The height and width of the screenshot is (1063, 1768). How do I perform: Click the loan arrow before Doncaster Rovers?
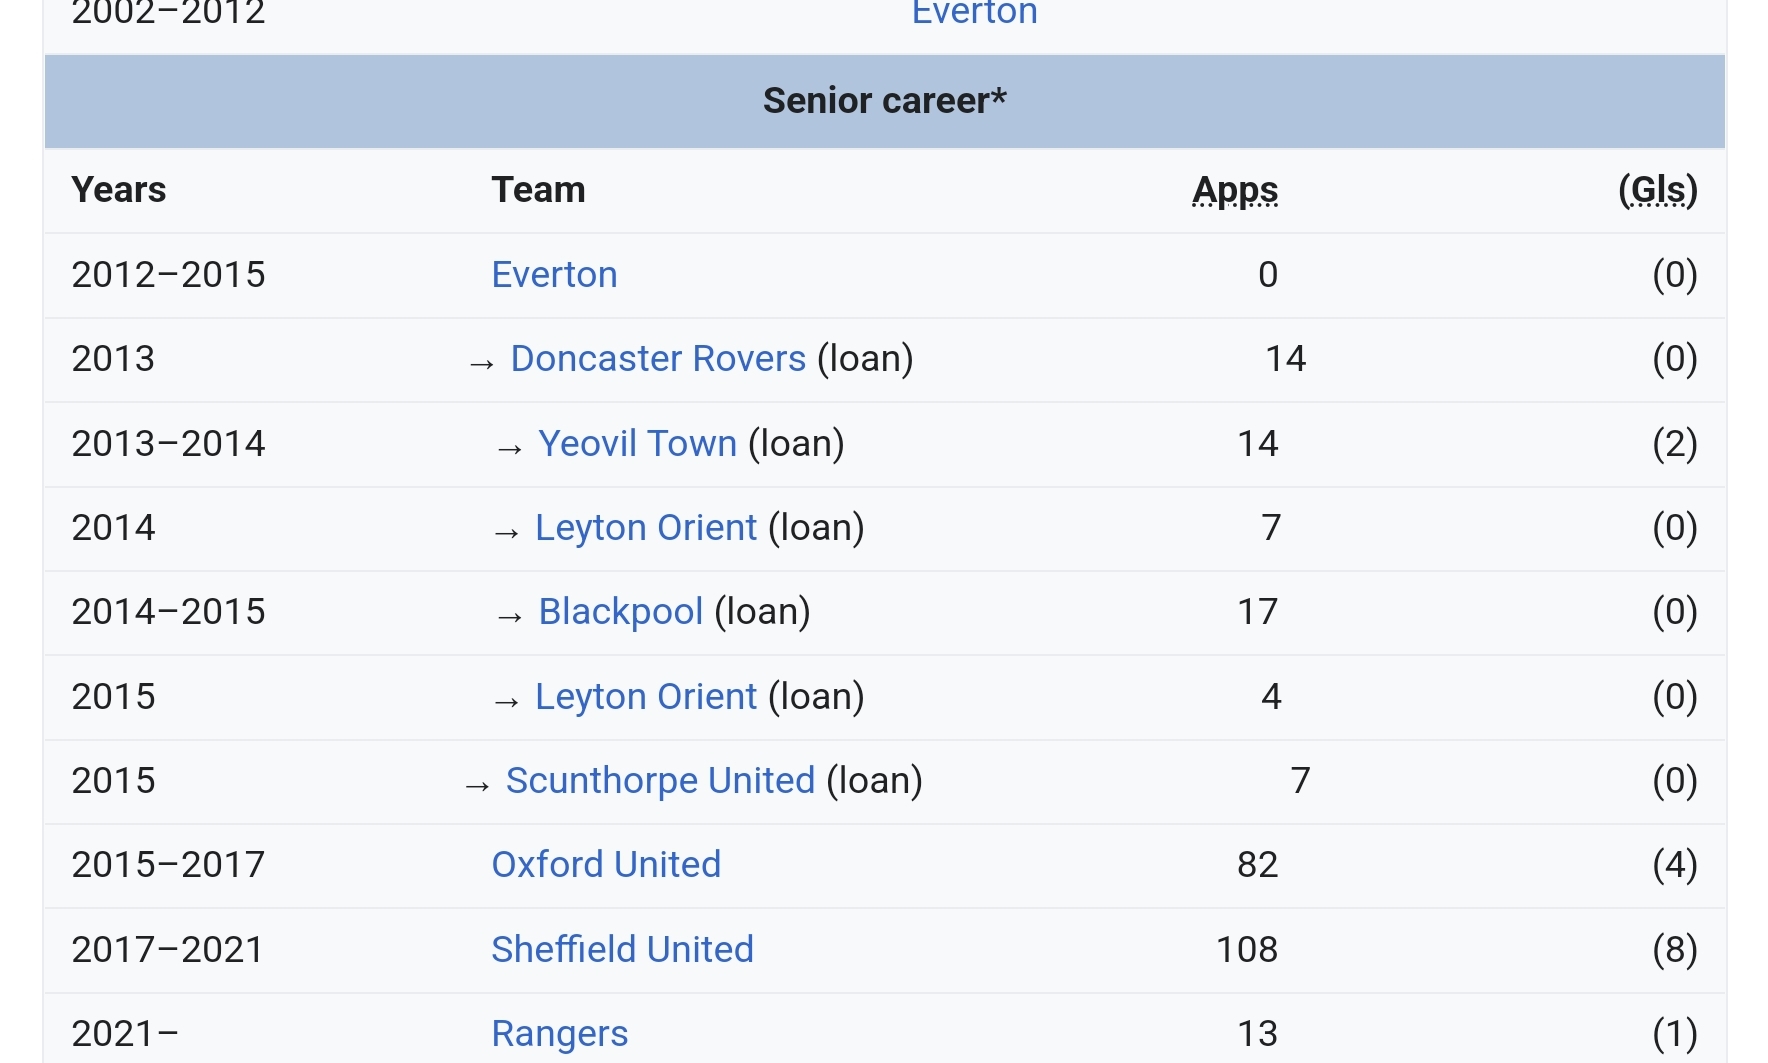(x=482, y=364)
